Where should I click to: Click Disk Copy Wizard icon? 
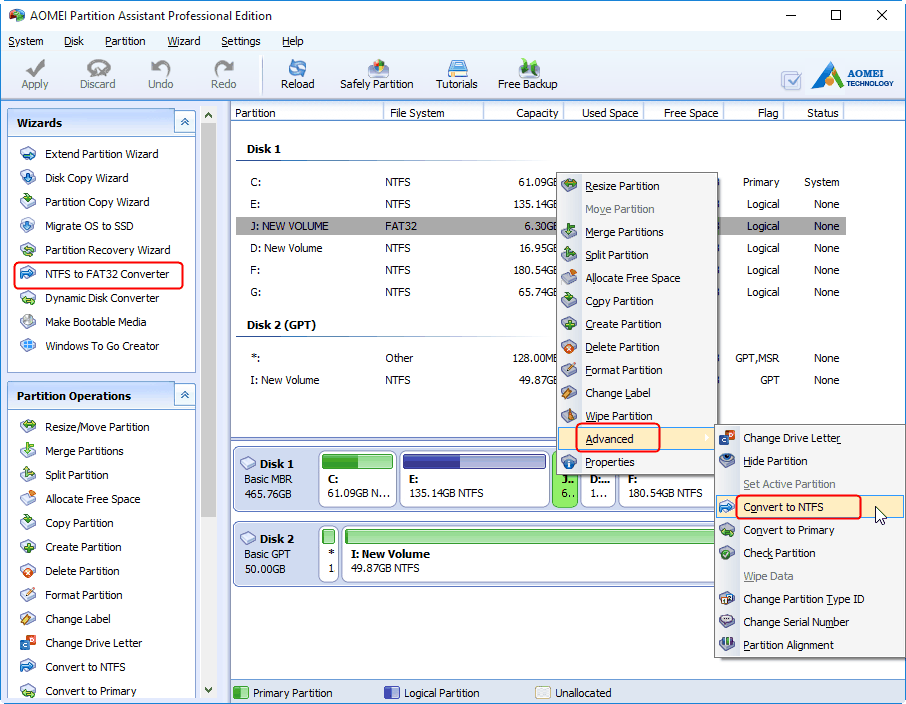pyautogui.click(x=28, y=177)
